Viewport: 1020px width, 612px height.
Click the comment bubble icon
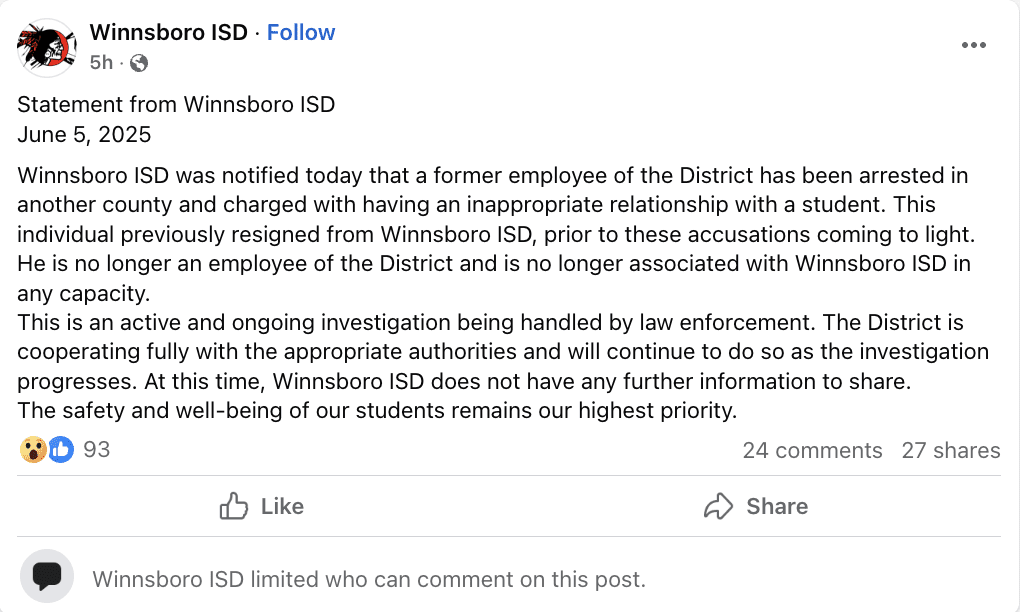click(47, 576)
